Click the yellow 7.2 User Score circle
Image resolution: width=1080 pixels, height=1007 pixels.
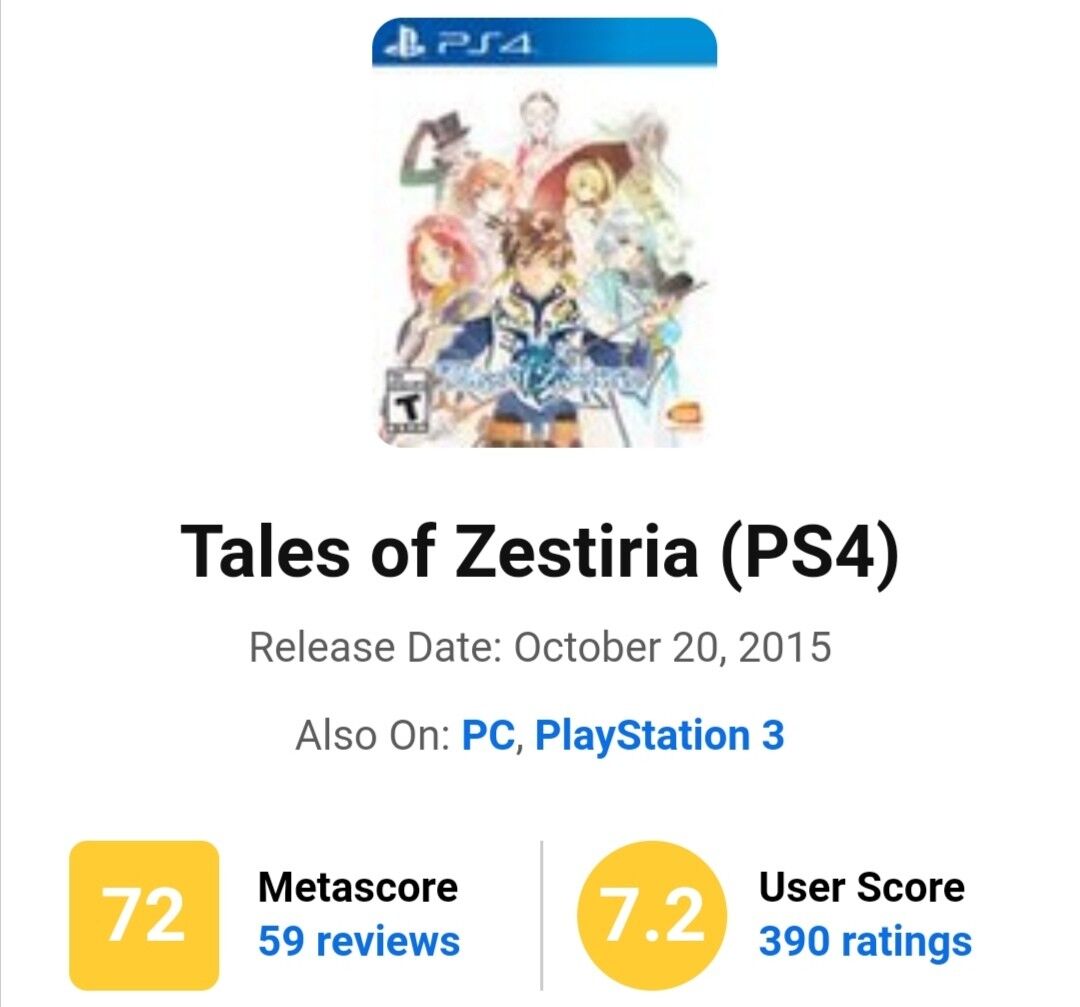coord(652,916)
